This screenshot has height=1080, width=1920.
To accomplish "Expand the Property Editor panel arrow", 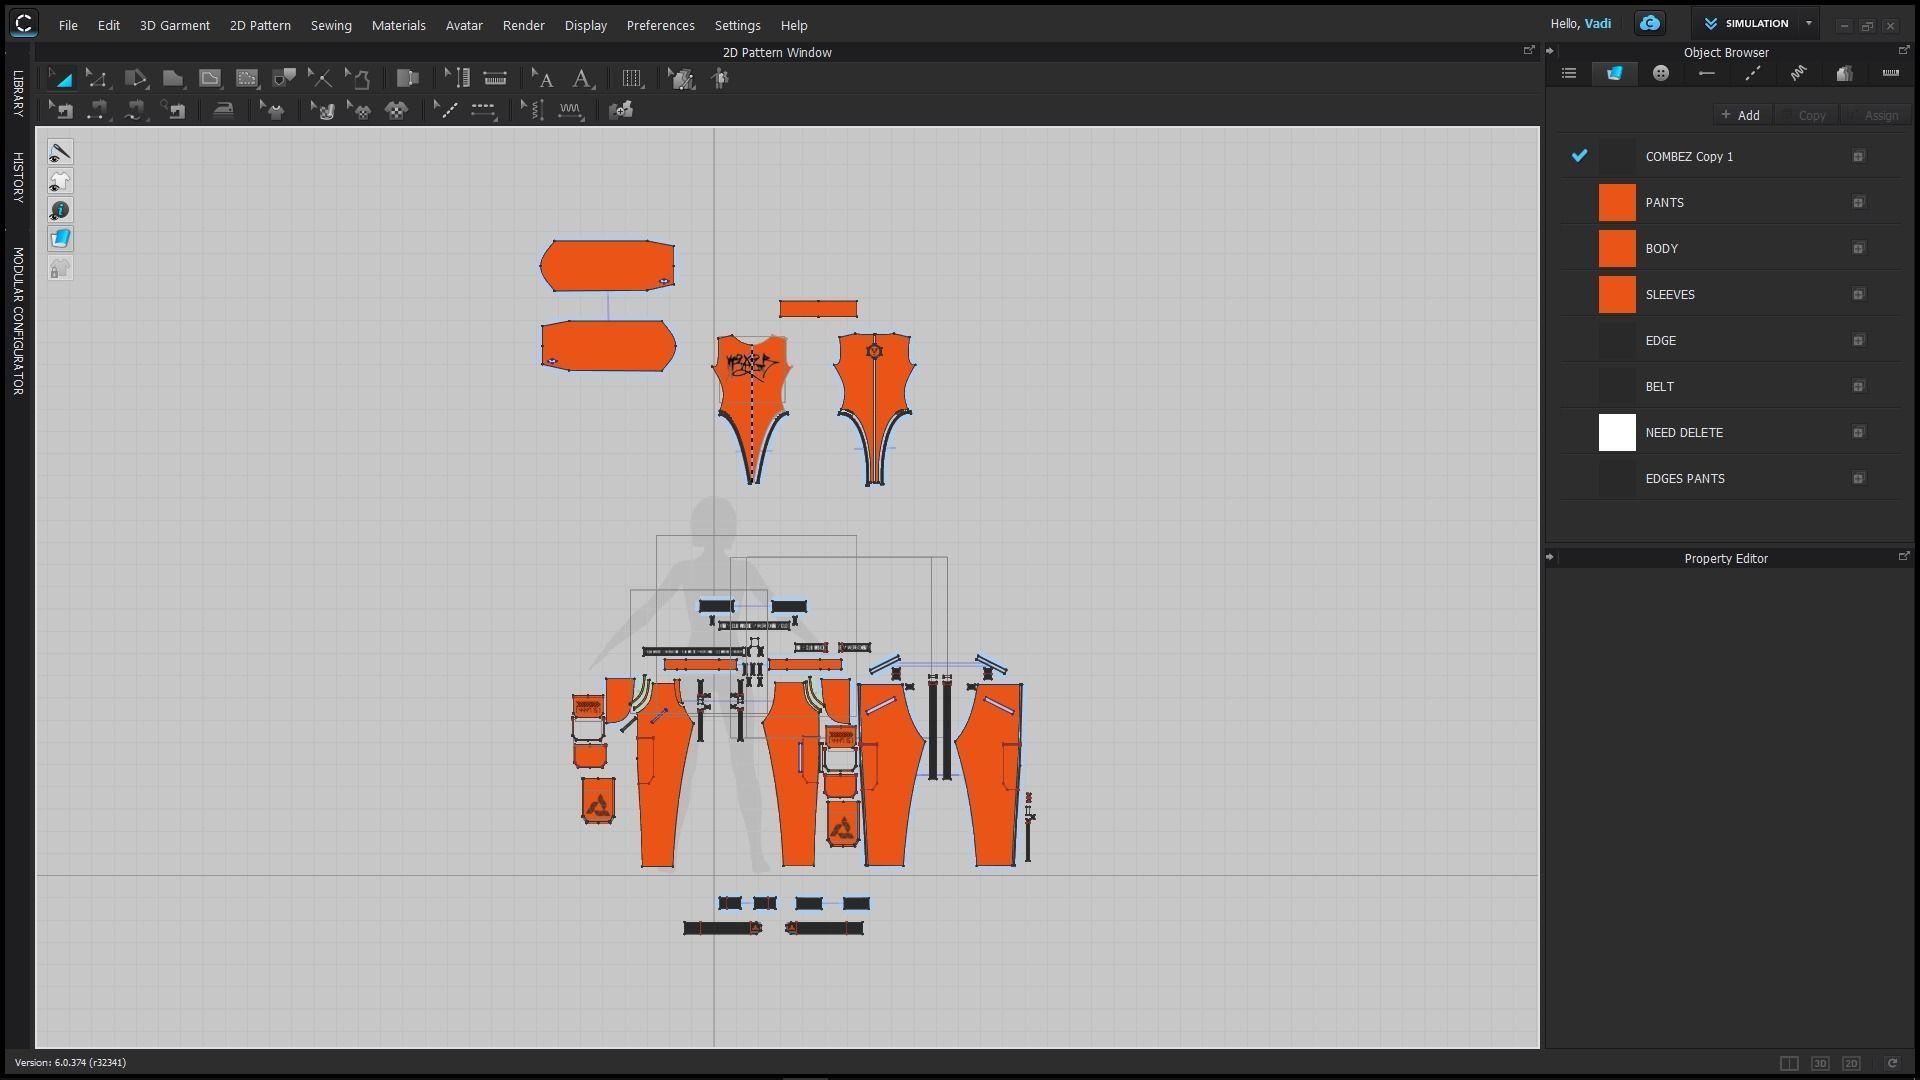I will pos(1550,558).
